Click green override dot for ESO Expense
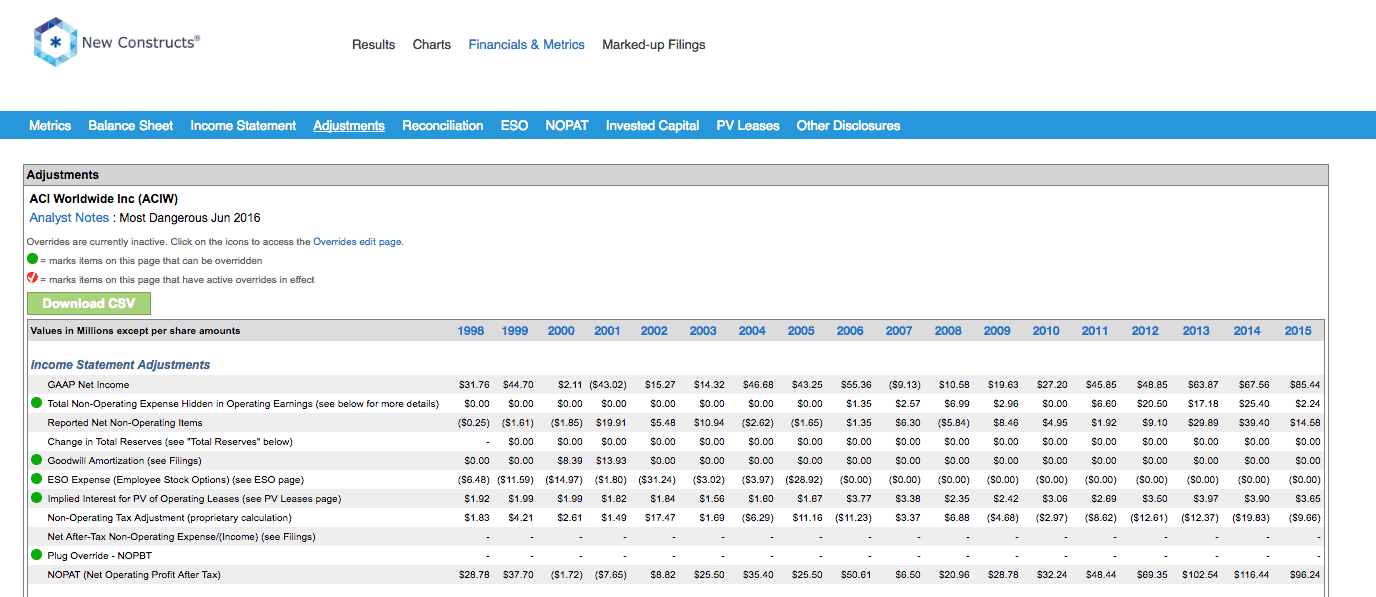Image resolution: width=1376 pixels, height=597 pixels. pyautogui.click(x=36, y=480)
